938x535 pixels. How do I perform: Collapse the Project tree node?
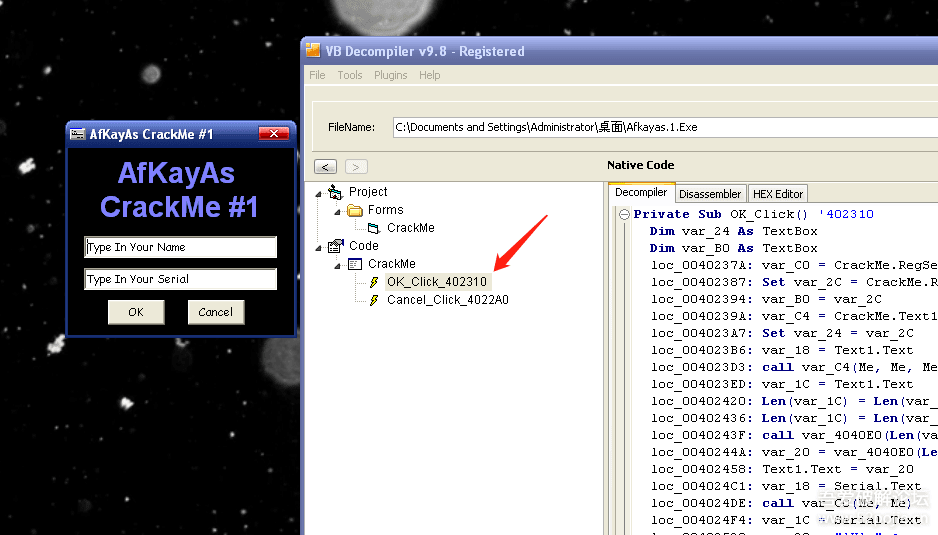tap(319, 193)
